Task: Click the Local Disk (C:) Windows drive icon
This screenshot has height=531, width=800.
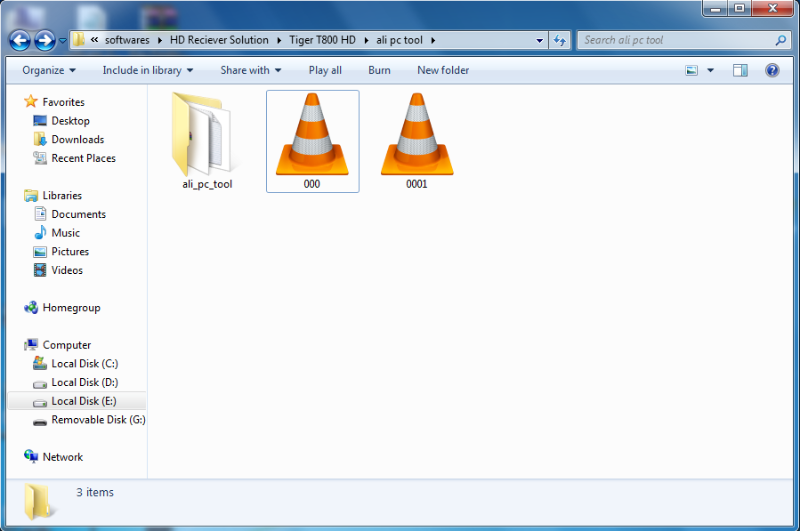Action: point(40,363)
